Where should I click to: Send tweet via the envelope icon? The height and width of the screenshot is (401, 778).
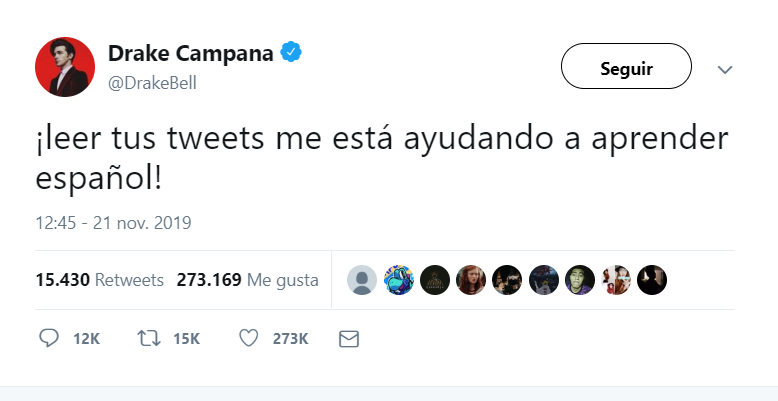tap(349, 339)
